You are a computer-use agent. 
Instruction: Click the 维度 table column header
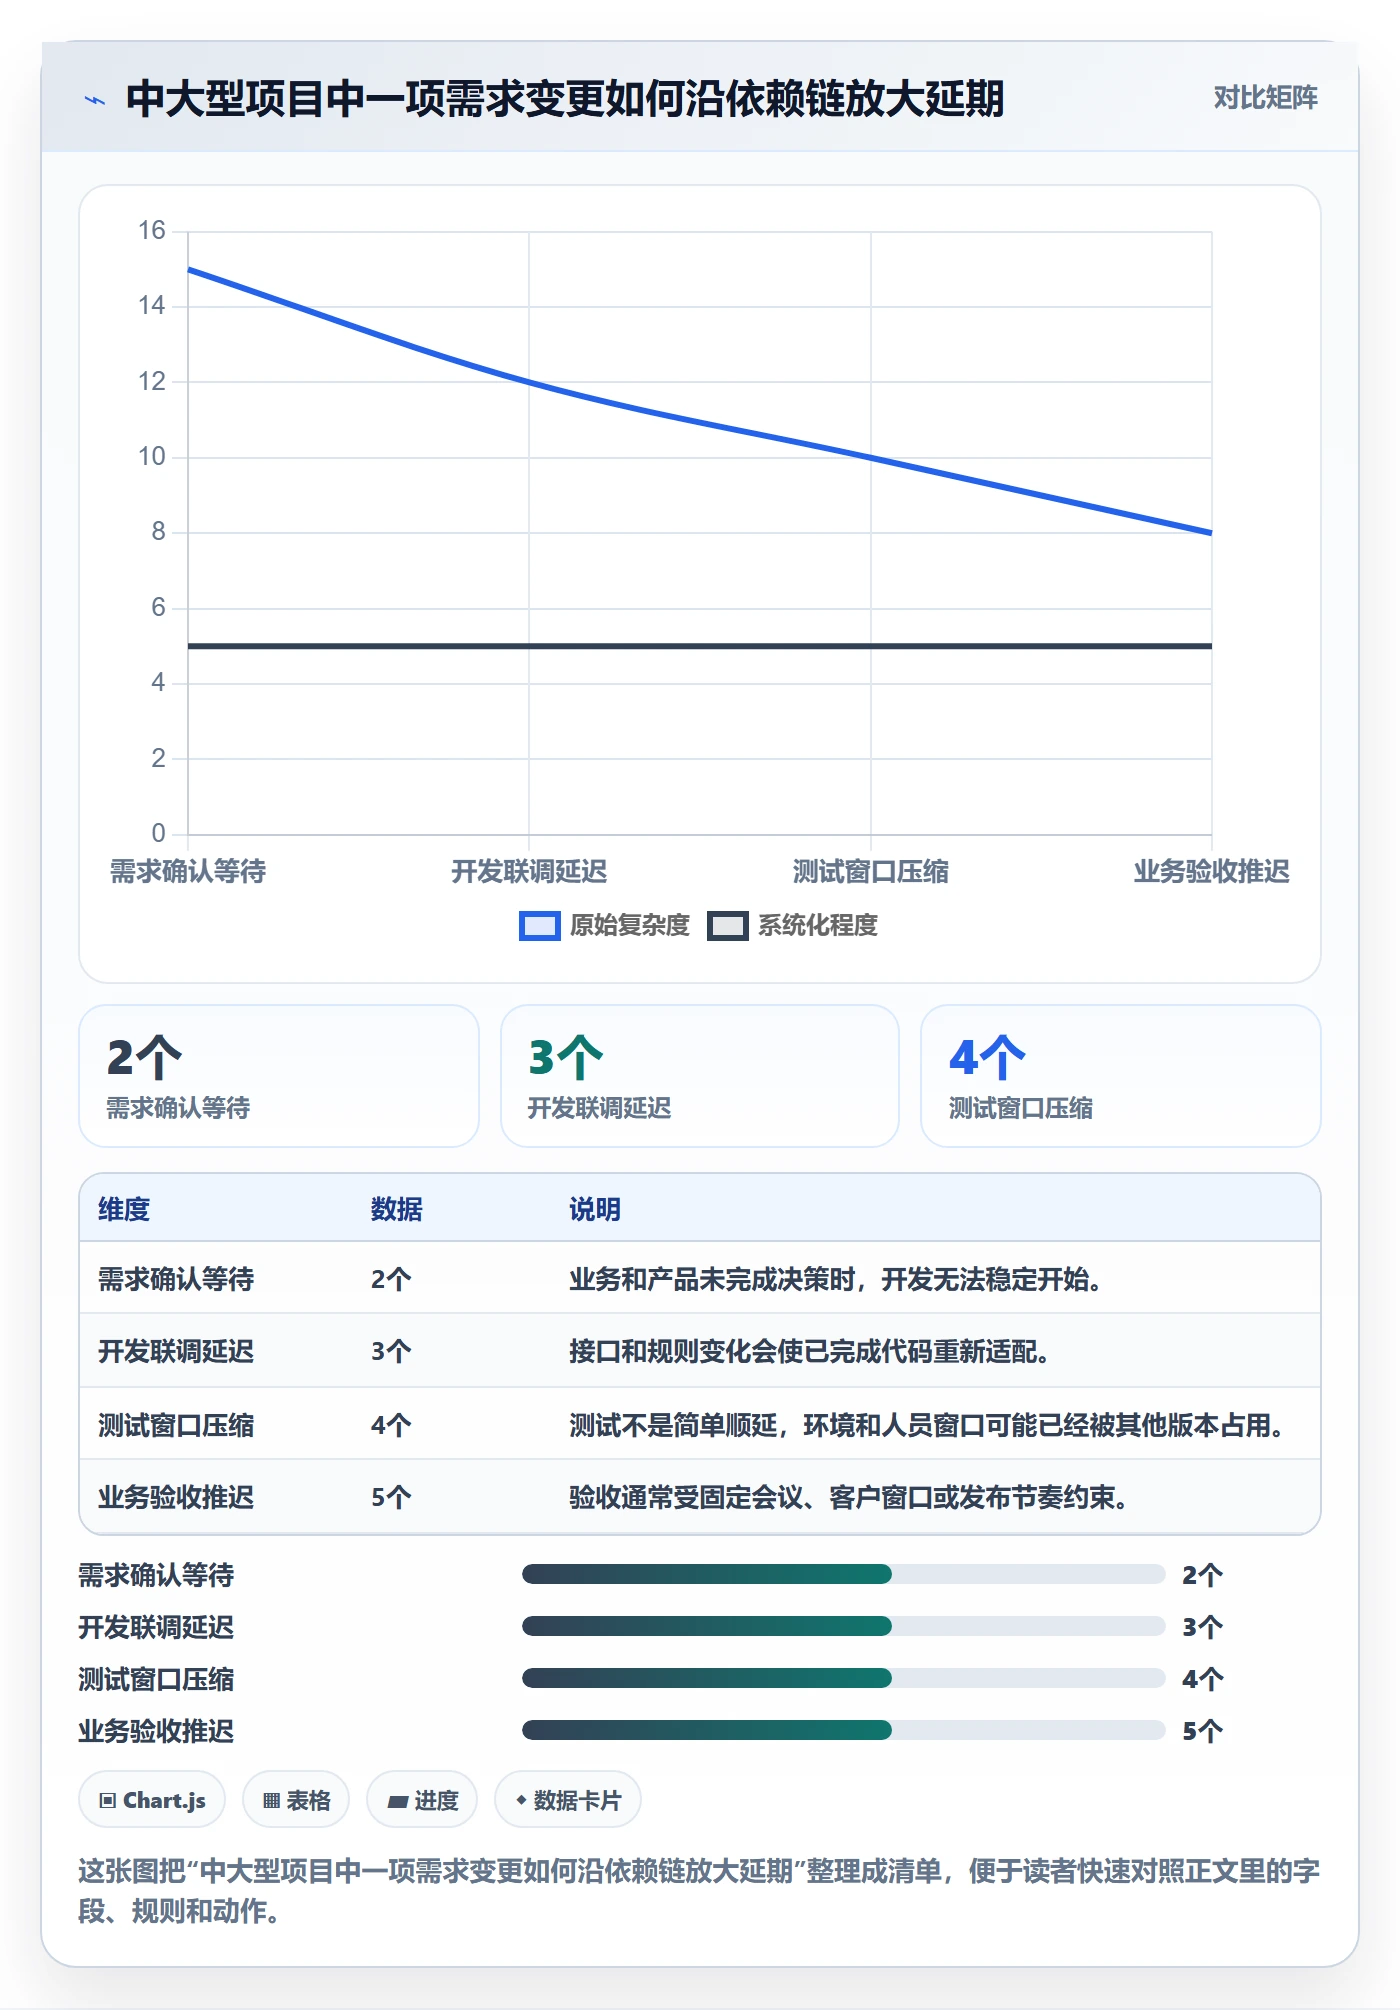(124, 1210)
